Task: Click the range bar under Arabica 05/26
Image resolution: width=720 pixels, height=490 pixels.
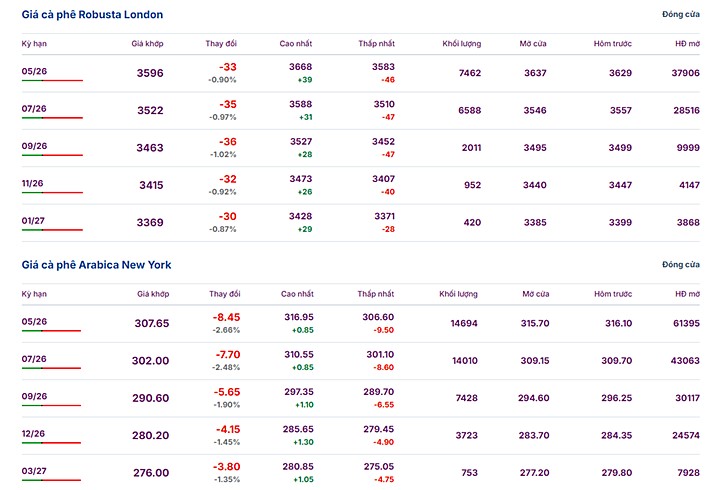Action: coord(52,331)
